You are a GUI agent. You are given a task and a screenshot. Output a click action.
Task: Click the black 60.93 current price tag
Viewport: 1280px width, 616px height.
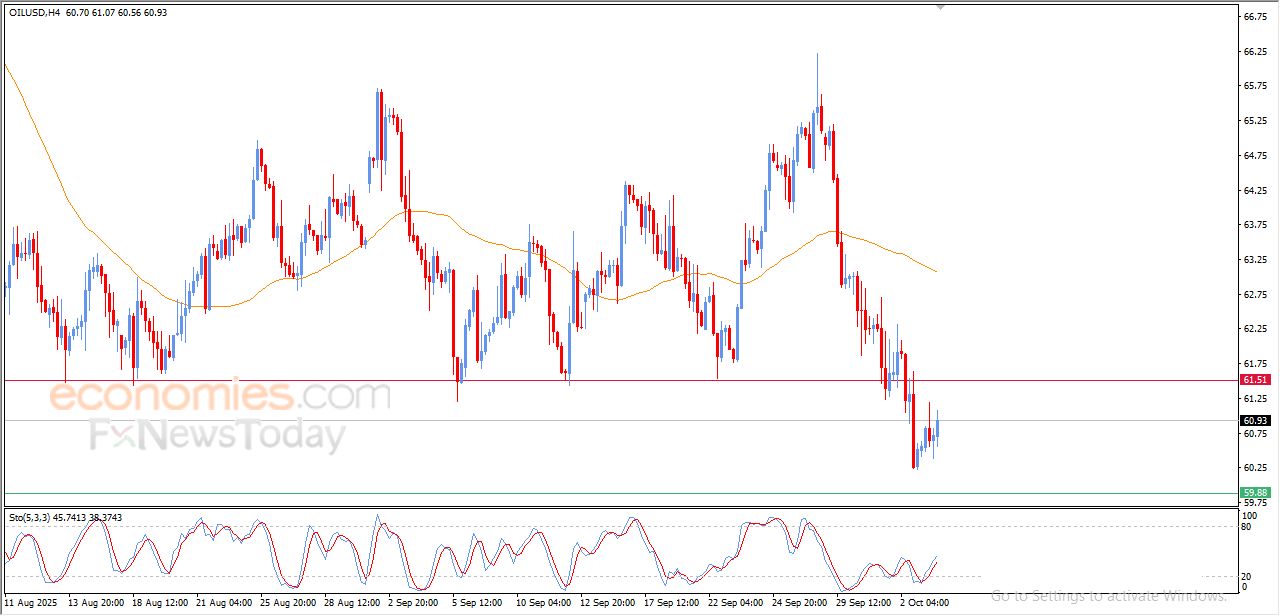1254,420
